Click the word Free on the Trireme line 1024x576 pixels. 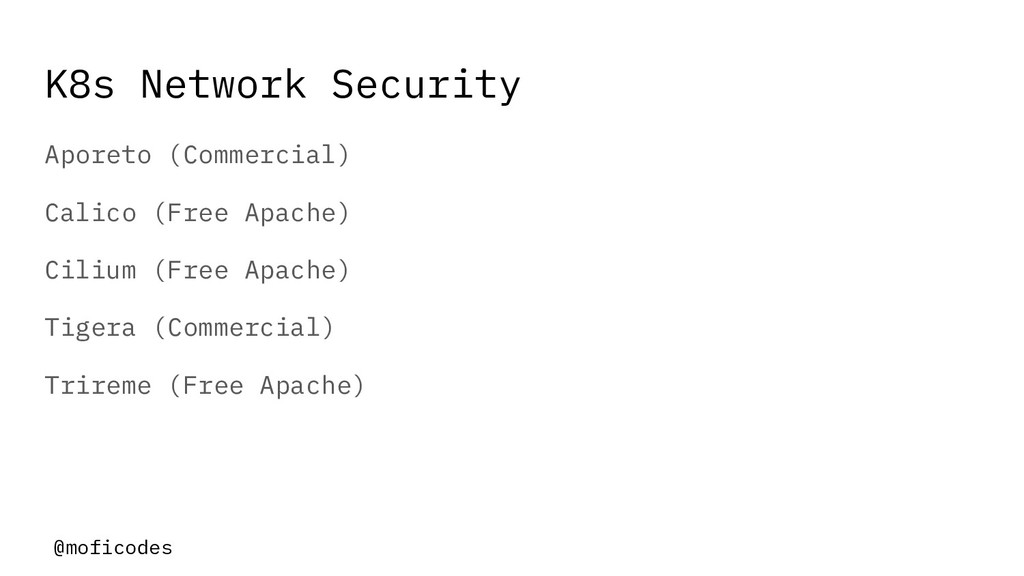click(212, 385)
